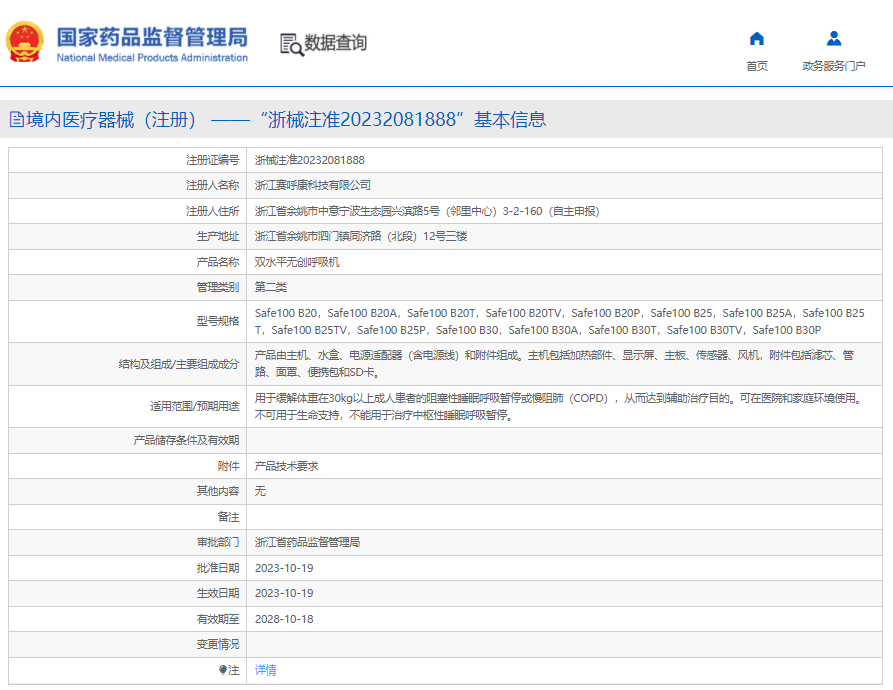This screenshot has height=690, width=893.
Task: Click the 结构及组成 description text
Action: 554,364
